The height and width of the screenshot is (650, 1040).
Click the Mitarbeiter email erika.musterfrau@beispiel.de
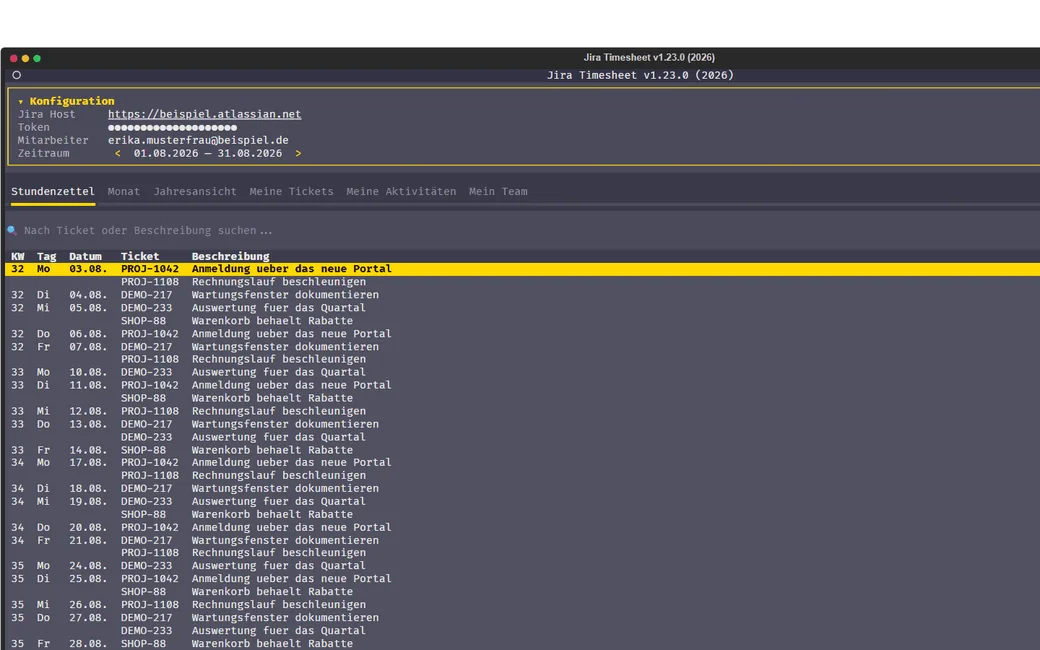coord(198,141)
